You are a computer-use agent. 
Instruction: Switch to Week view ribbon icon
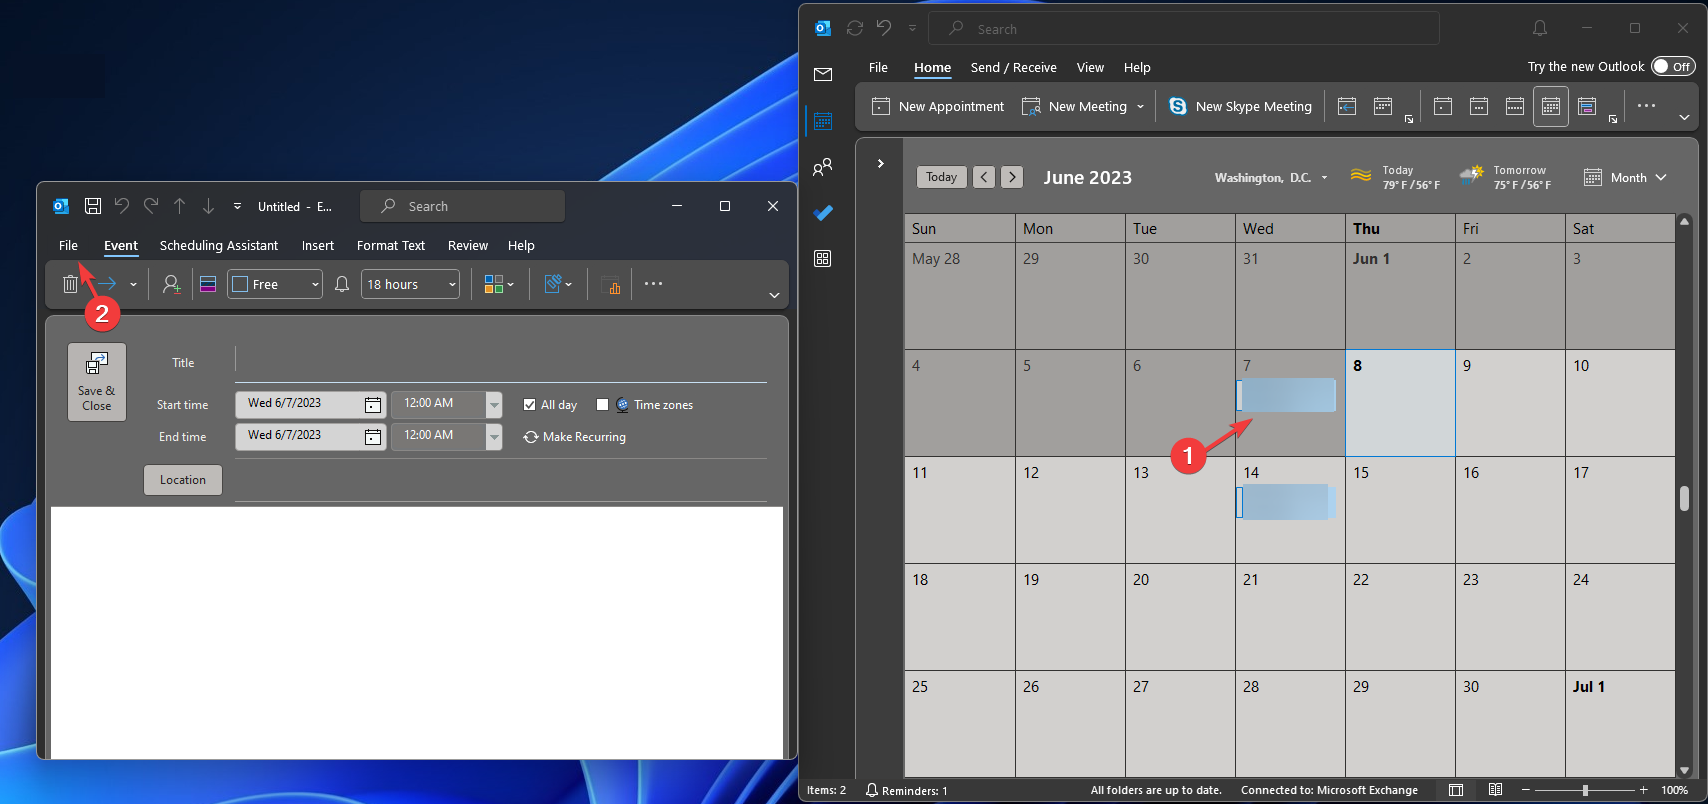coord(1515,106)
